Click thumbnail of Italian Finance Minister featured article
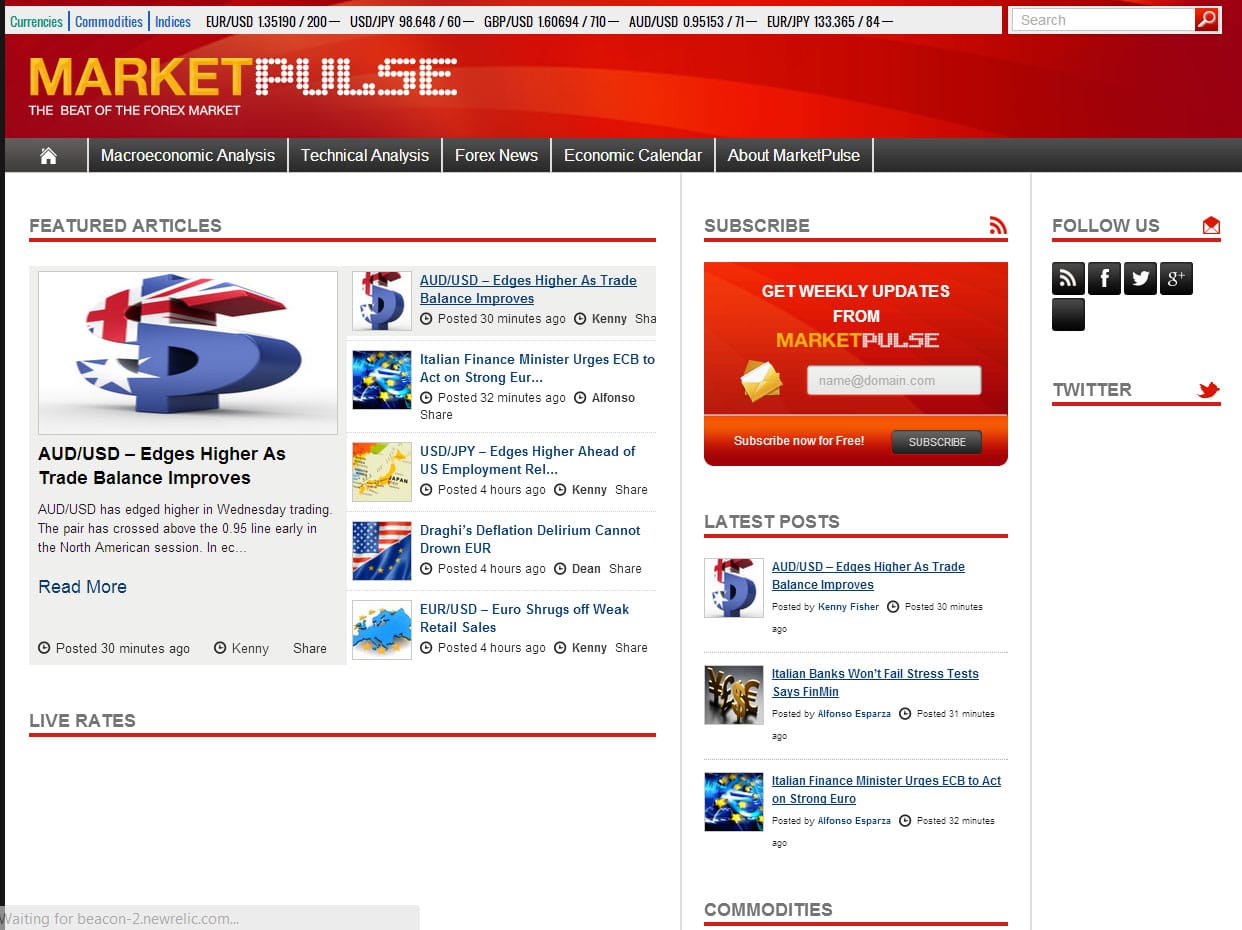This screenshot has height=930, width=1242. pos(382,380)
